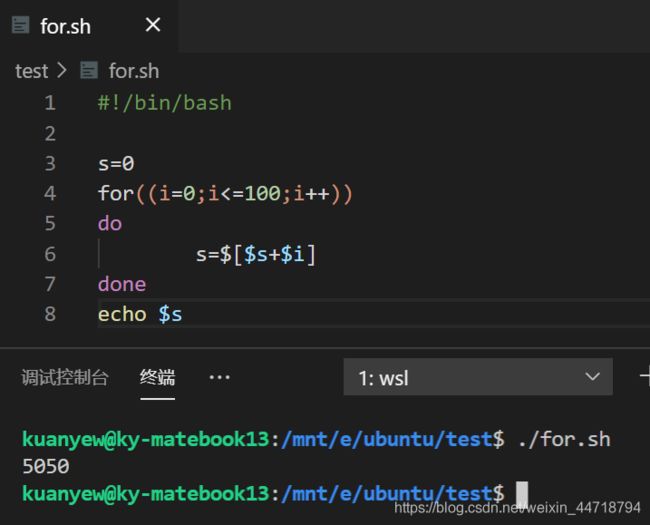Click the 's=0' code line
Viewport: 650px width, 525px height.
pyautogui.click(x=116, y=163)
